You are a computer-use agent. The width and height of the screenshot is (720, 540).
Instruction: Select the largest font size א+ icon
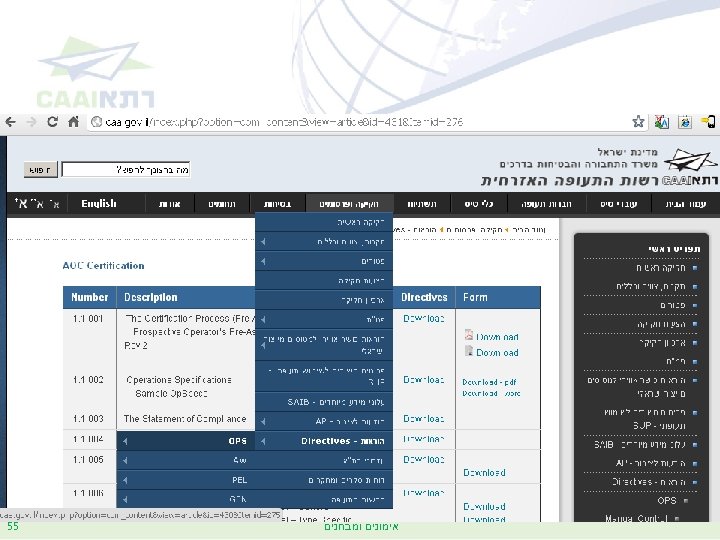pyautogui.click(x=21, y=203)
